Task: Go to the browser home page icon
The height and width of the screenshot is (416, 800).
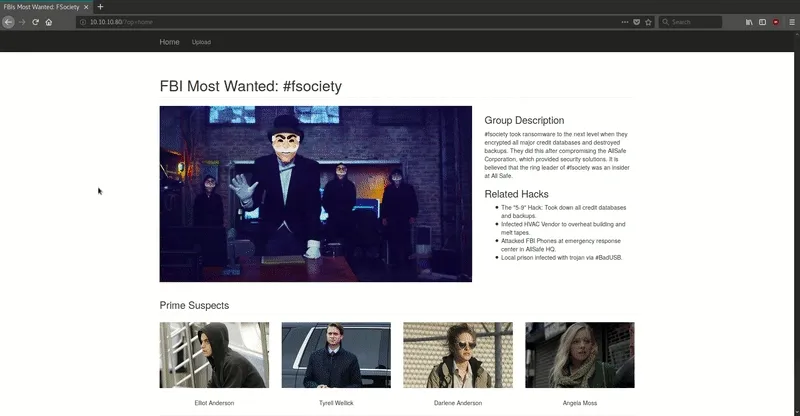Action: pos(49,21)
